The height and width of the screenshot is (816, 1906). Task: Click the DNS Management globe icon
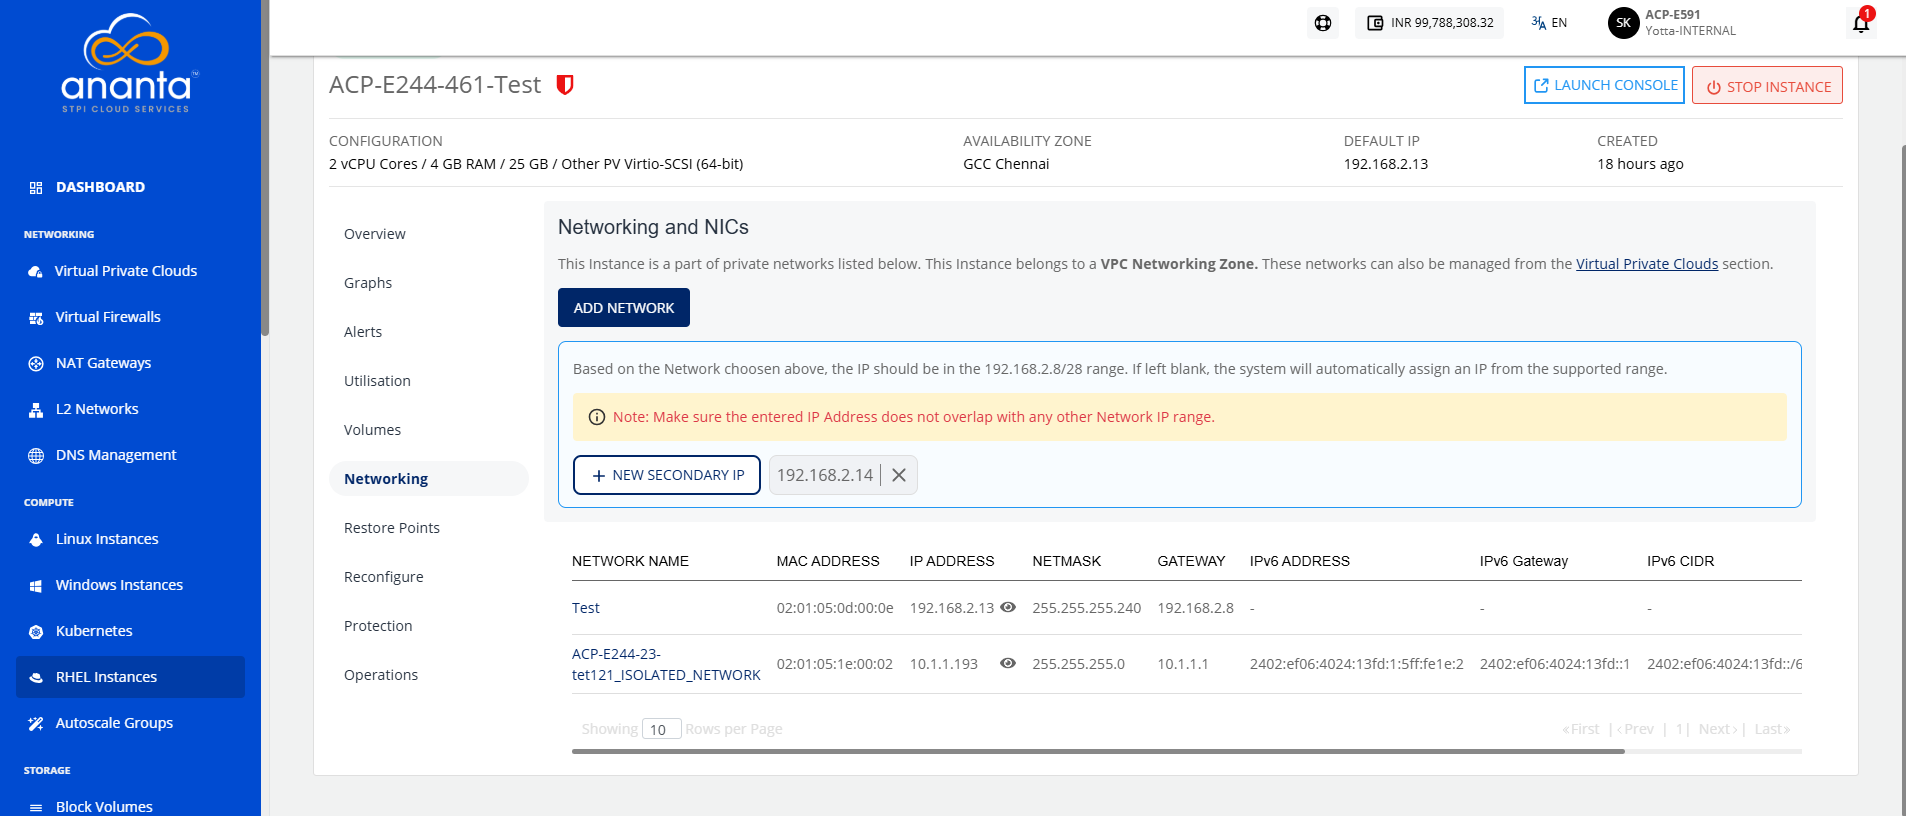pyautogui.click(x=36, y=456)
